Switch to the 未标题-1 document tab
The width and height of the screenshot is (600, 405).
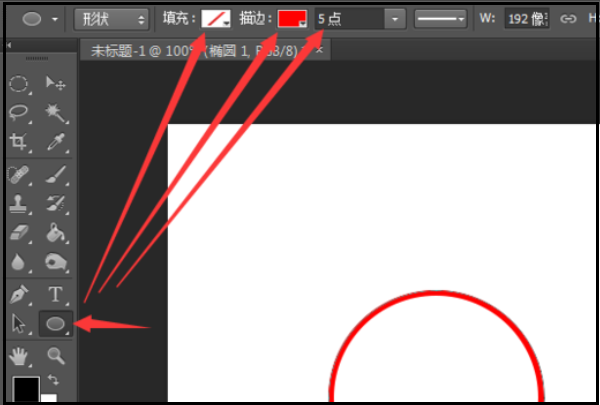(x=190, y=50)
